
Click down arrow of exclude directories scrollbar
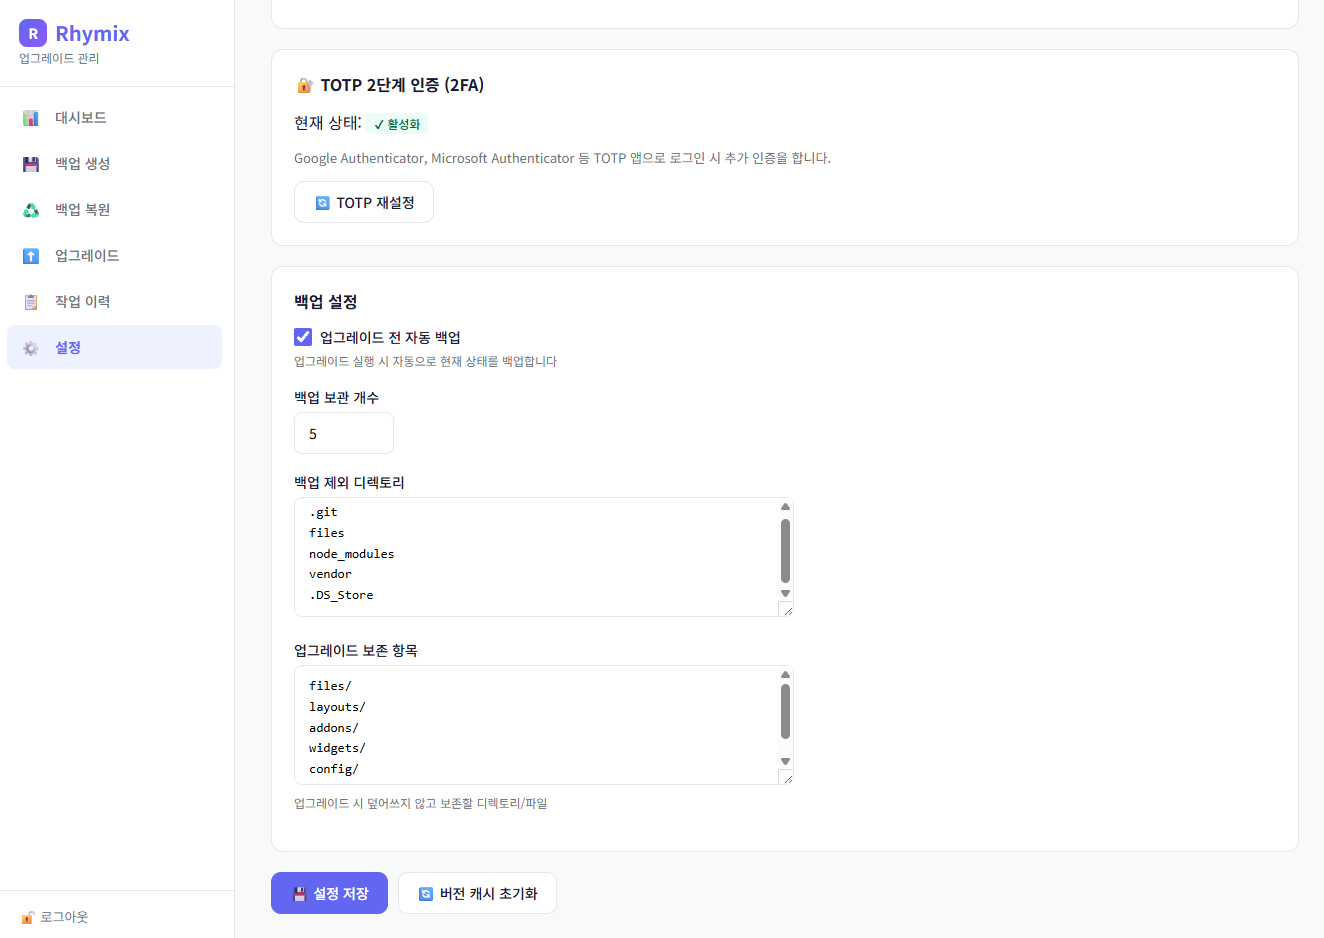point(785,594)
